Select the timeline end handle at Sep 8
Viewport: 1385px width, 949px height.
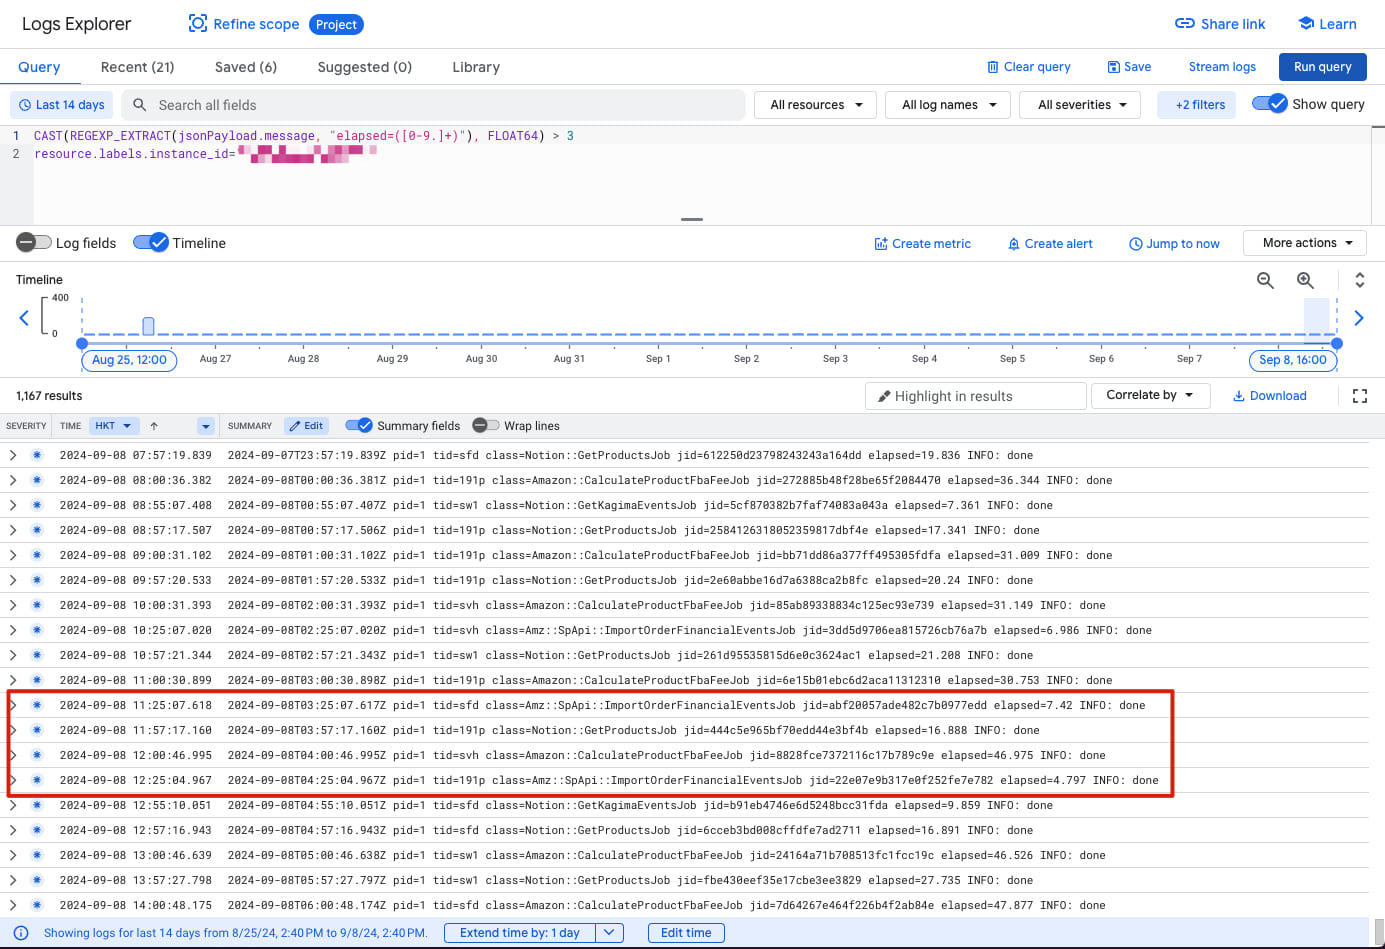click(1337, 343)
